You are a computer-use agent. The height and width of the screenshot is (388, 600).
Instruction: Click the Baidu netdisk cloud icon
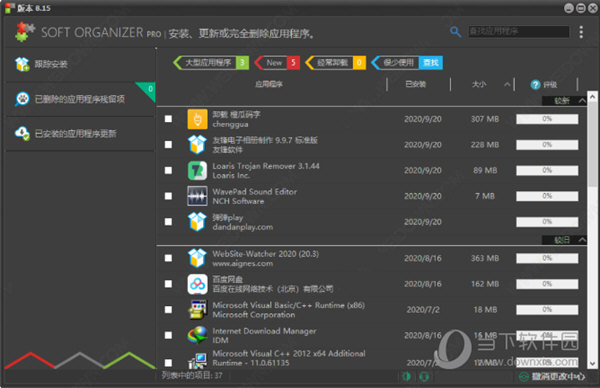coord(197,284)
